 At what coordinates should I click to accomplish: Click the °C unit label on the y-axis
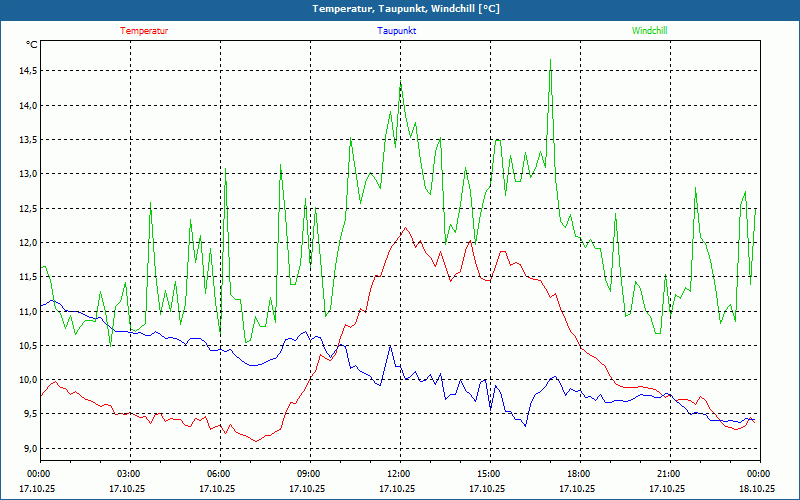[32, 45]
